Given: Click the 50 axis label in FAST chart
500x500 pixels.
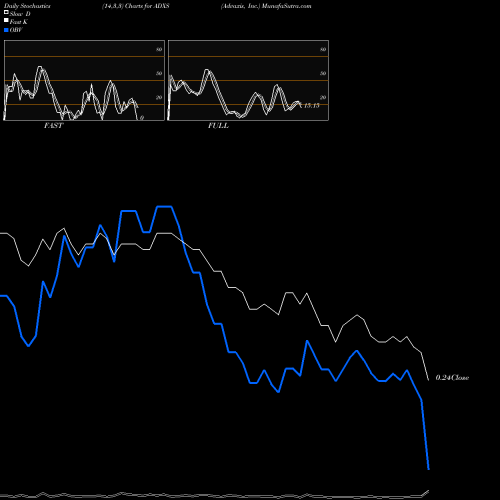Looking at the screenshot, I should 159,73.
